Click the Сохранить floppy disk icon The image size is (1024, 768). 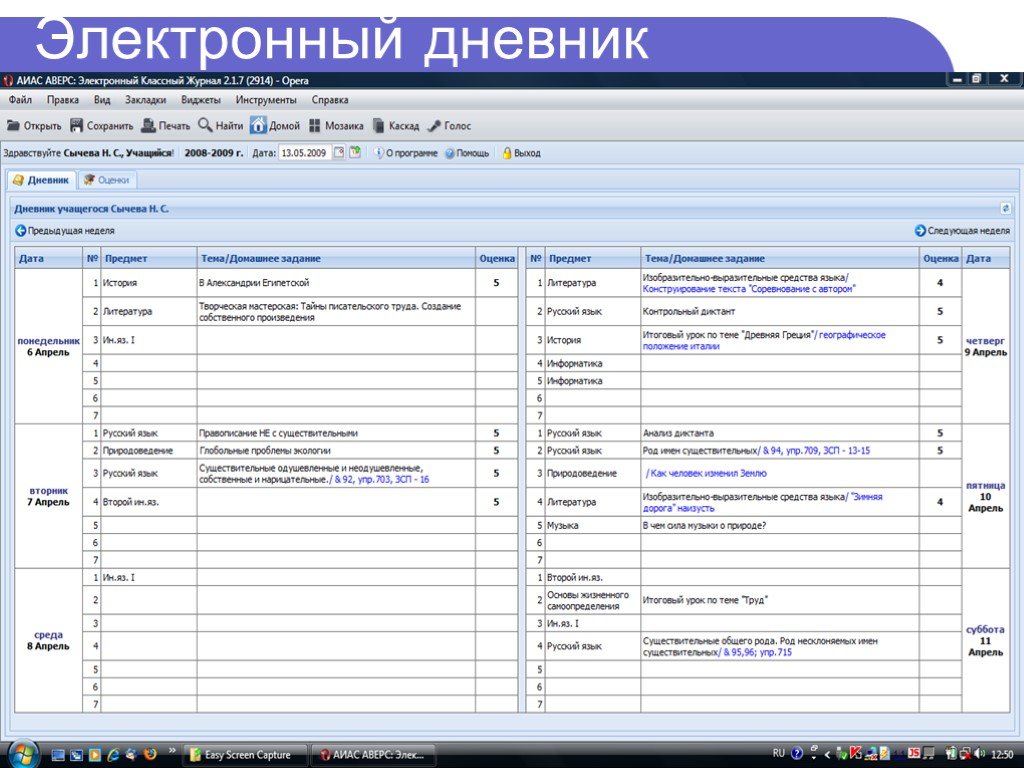click(76, 125)
